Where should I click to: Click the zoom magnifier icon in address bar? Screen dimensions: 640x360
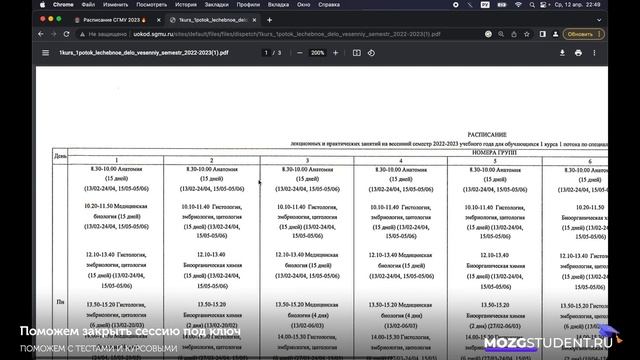(501, 34)
